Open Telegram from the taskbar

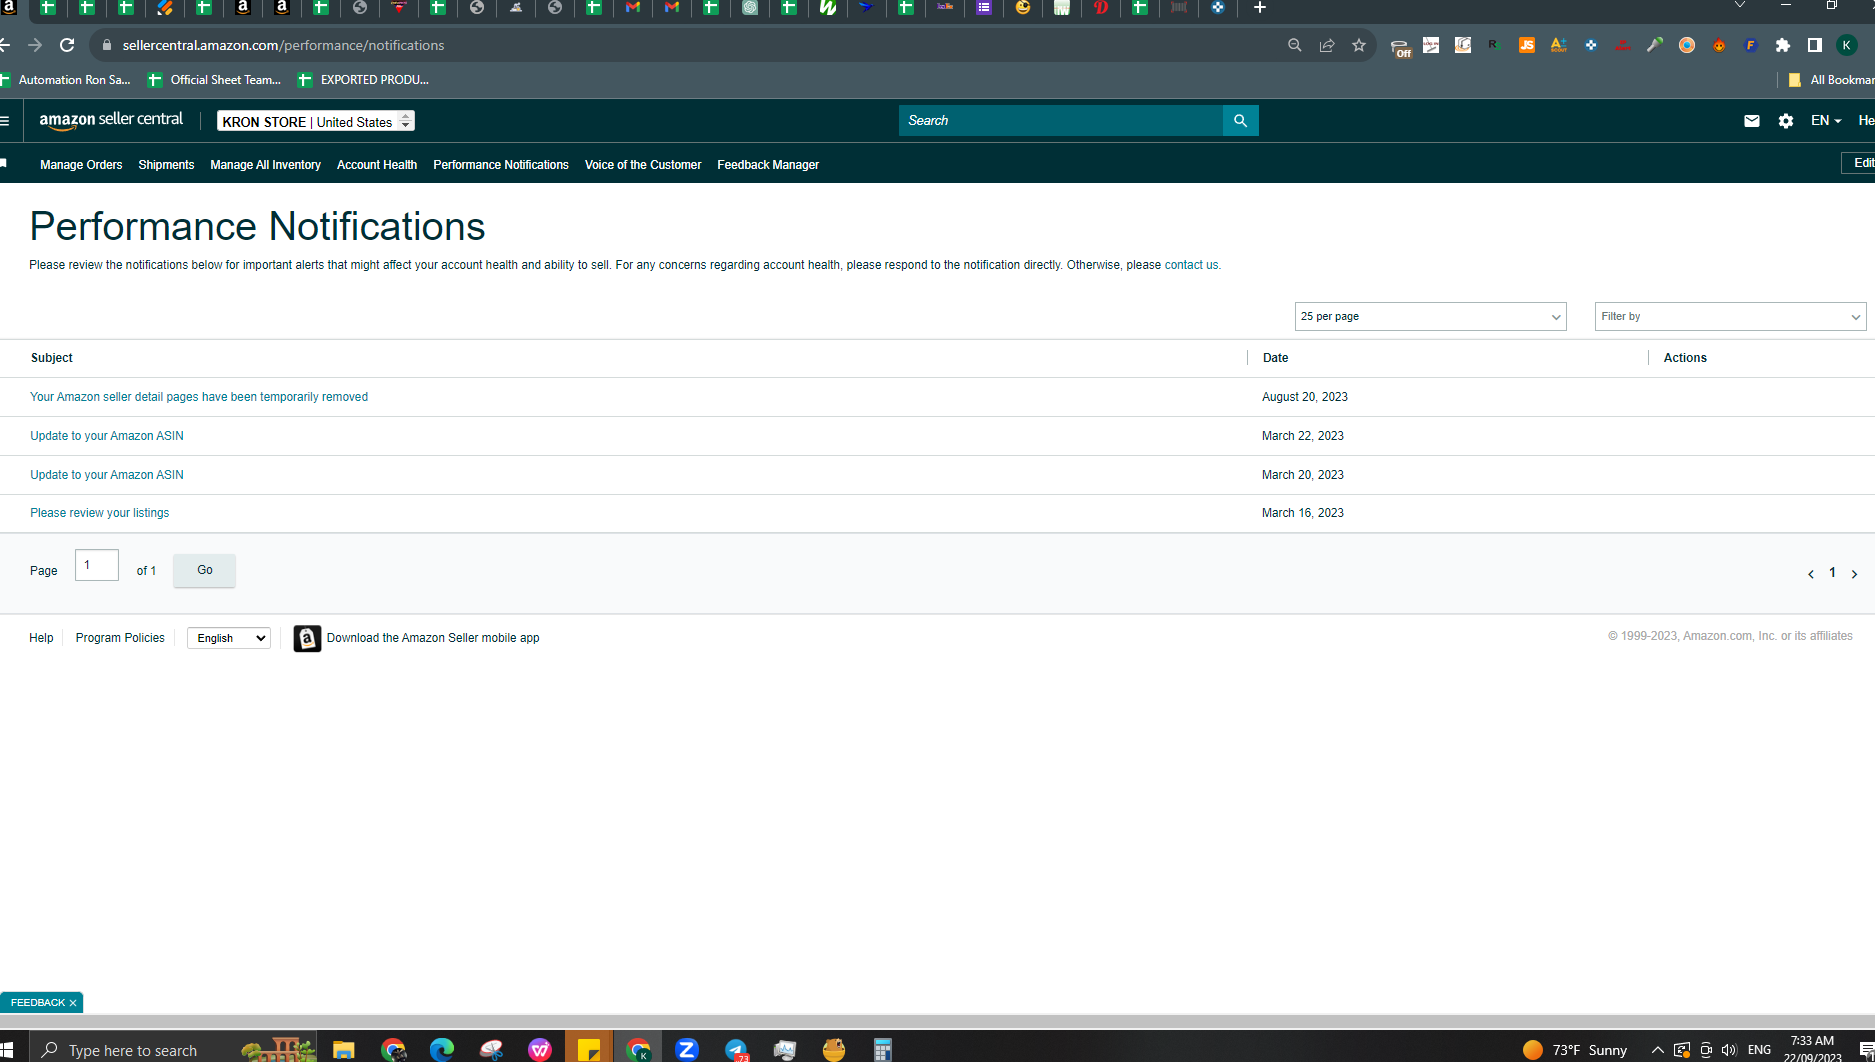pyautogui.click(x=736, y=1049)
